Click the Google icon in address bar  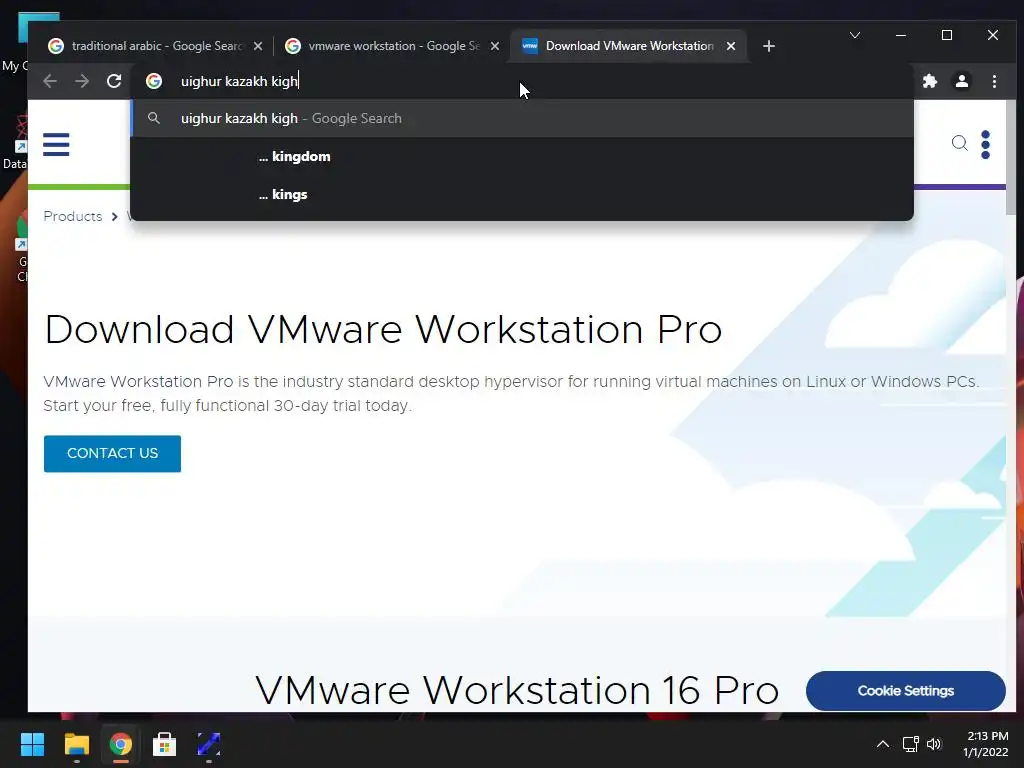pos(154,81)
